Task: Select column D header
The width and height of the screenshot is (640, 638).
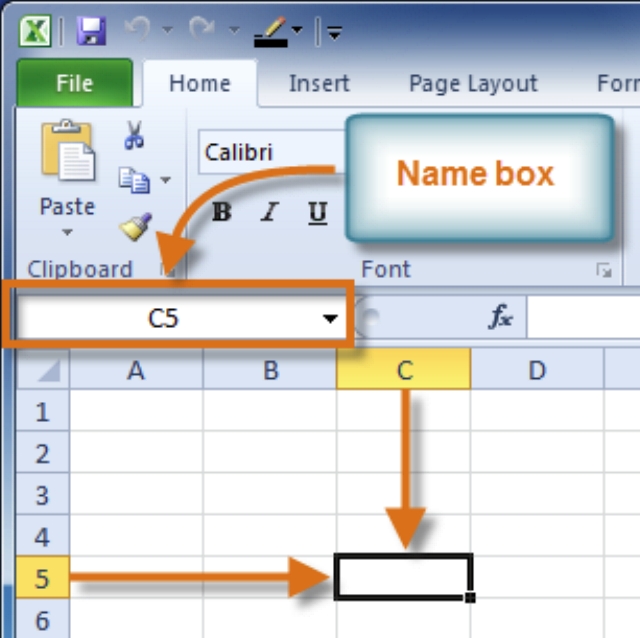Action: 537,370
